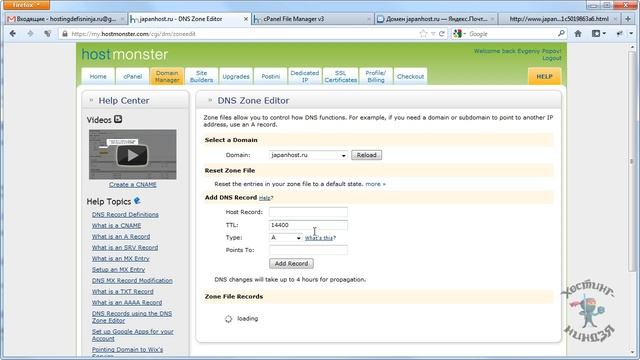Open the Postini tab
The width and height of the screenshot is (640, 360).
[271, 76]
